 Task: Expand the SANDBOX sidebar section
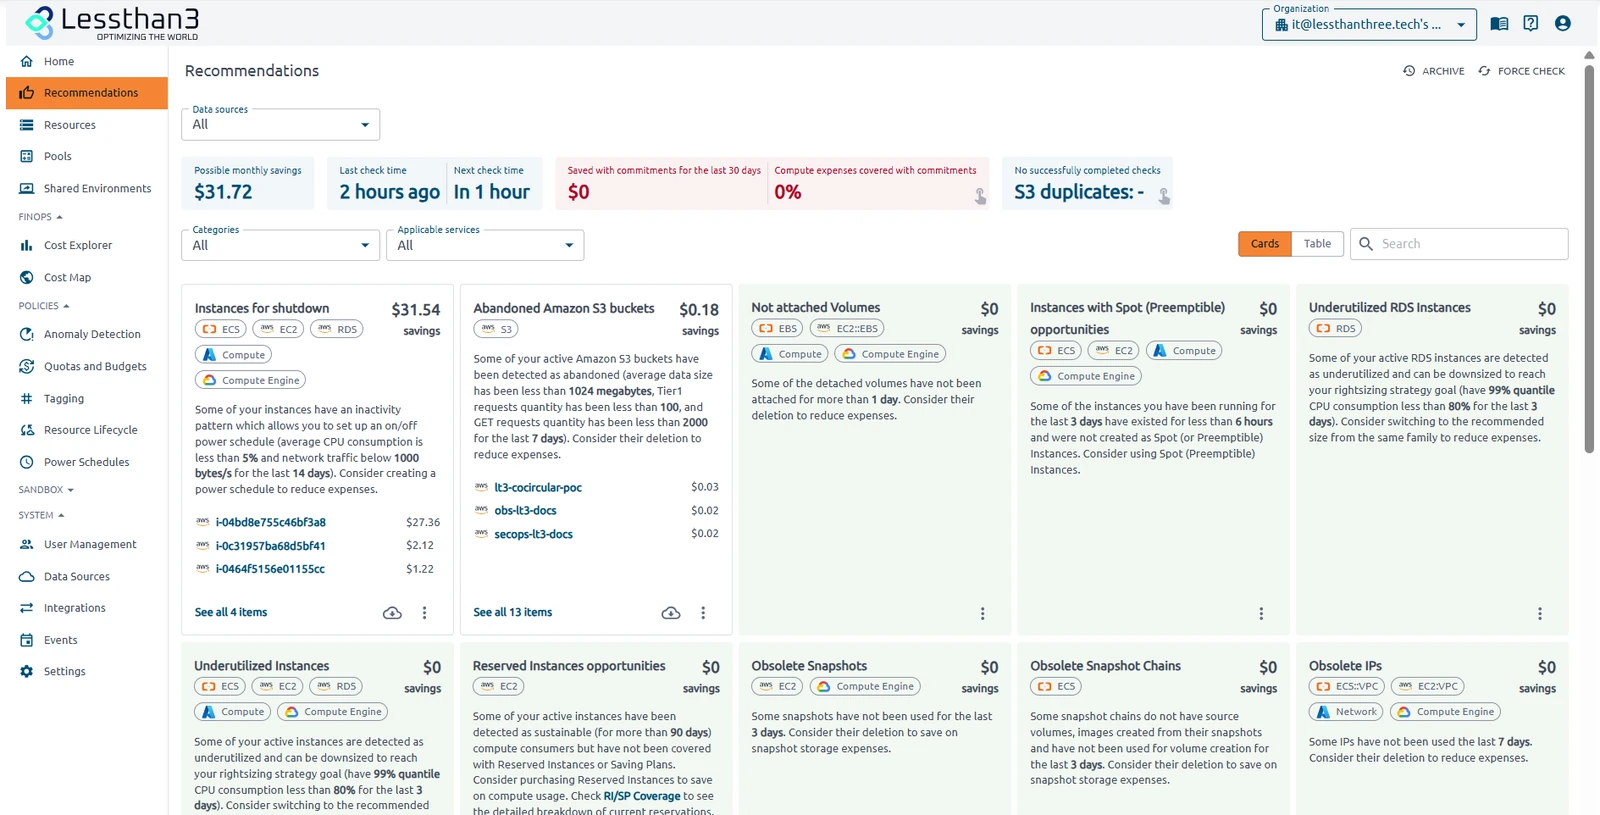coord(46,490)
